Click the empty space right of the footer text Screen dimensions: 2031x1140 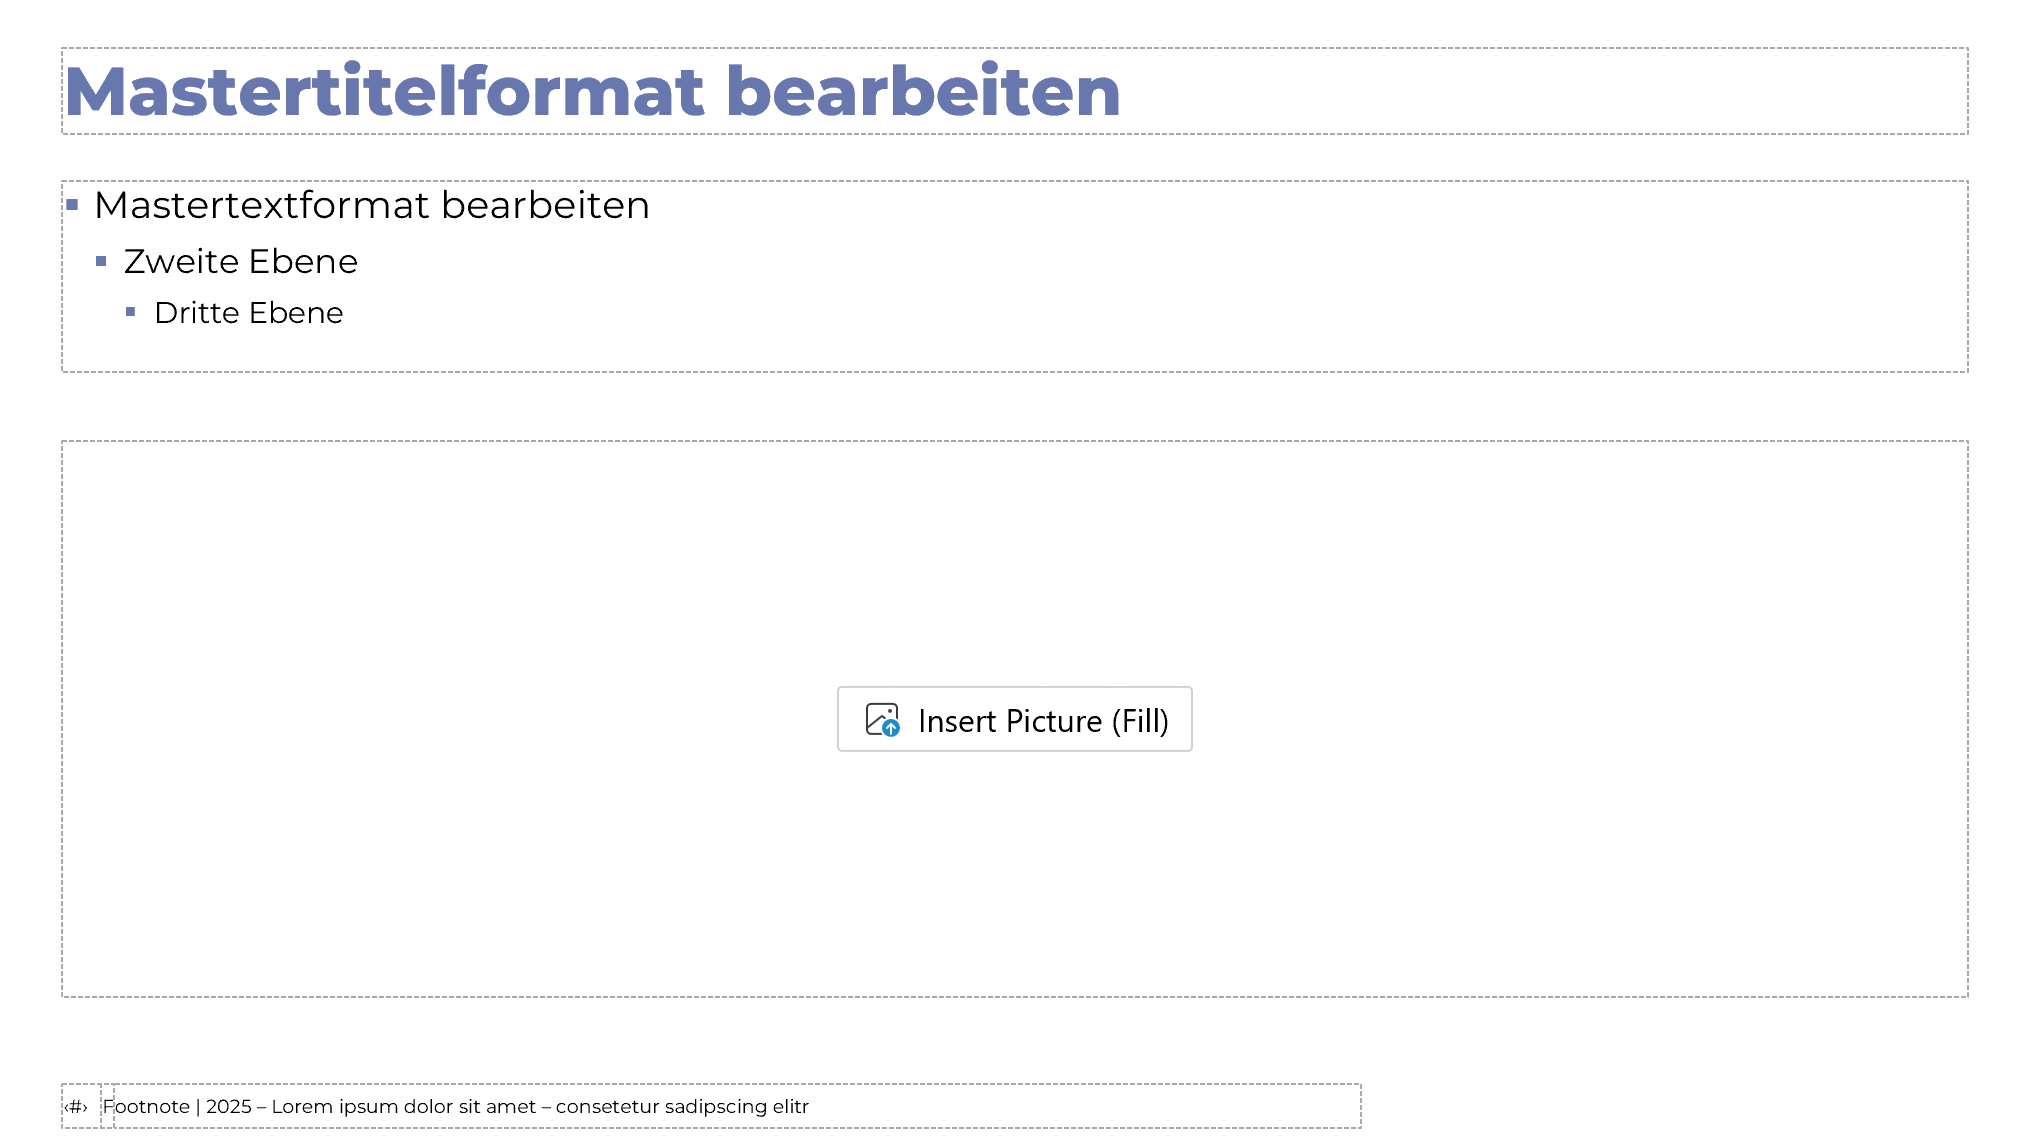point(1080,1107)
